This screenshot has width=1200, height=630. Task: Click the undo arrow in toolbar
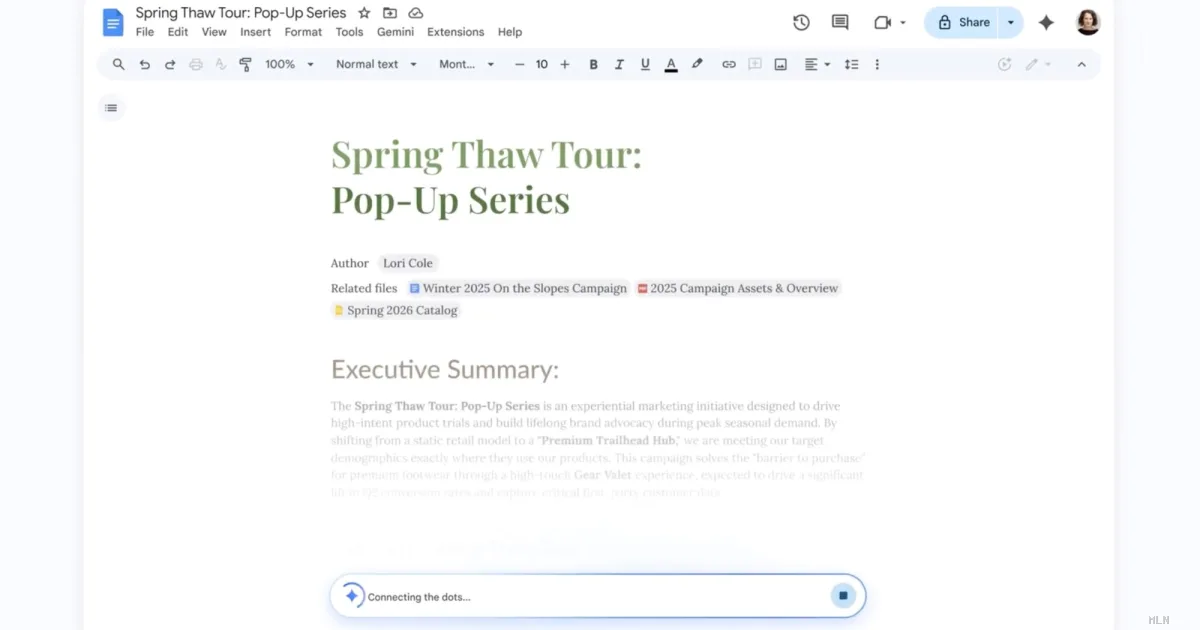coord(144,64)
